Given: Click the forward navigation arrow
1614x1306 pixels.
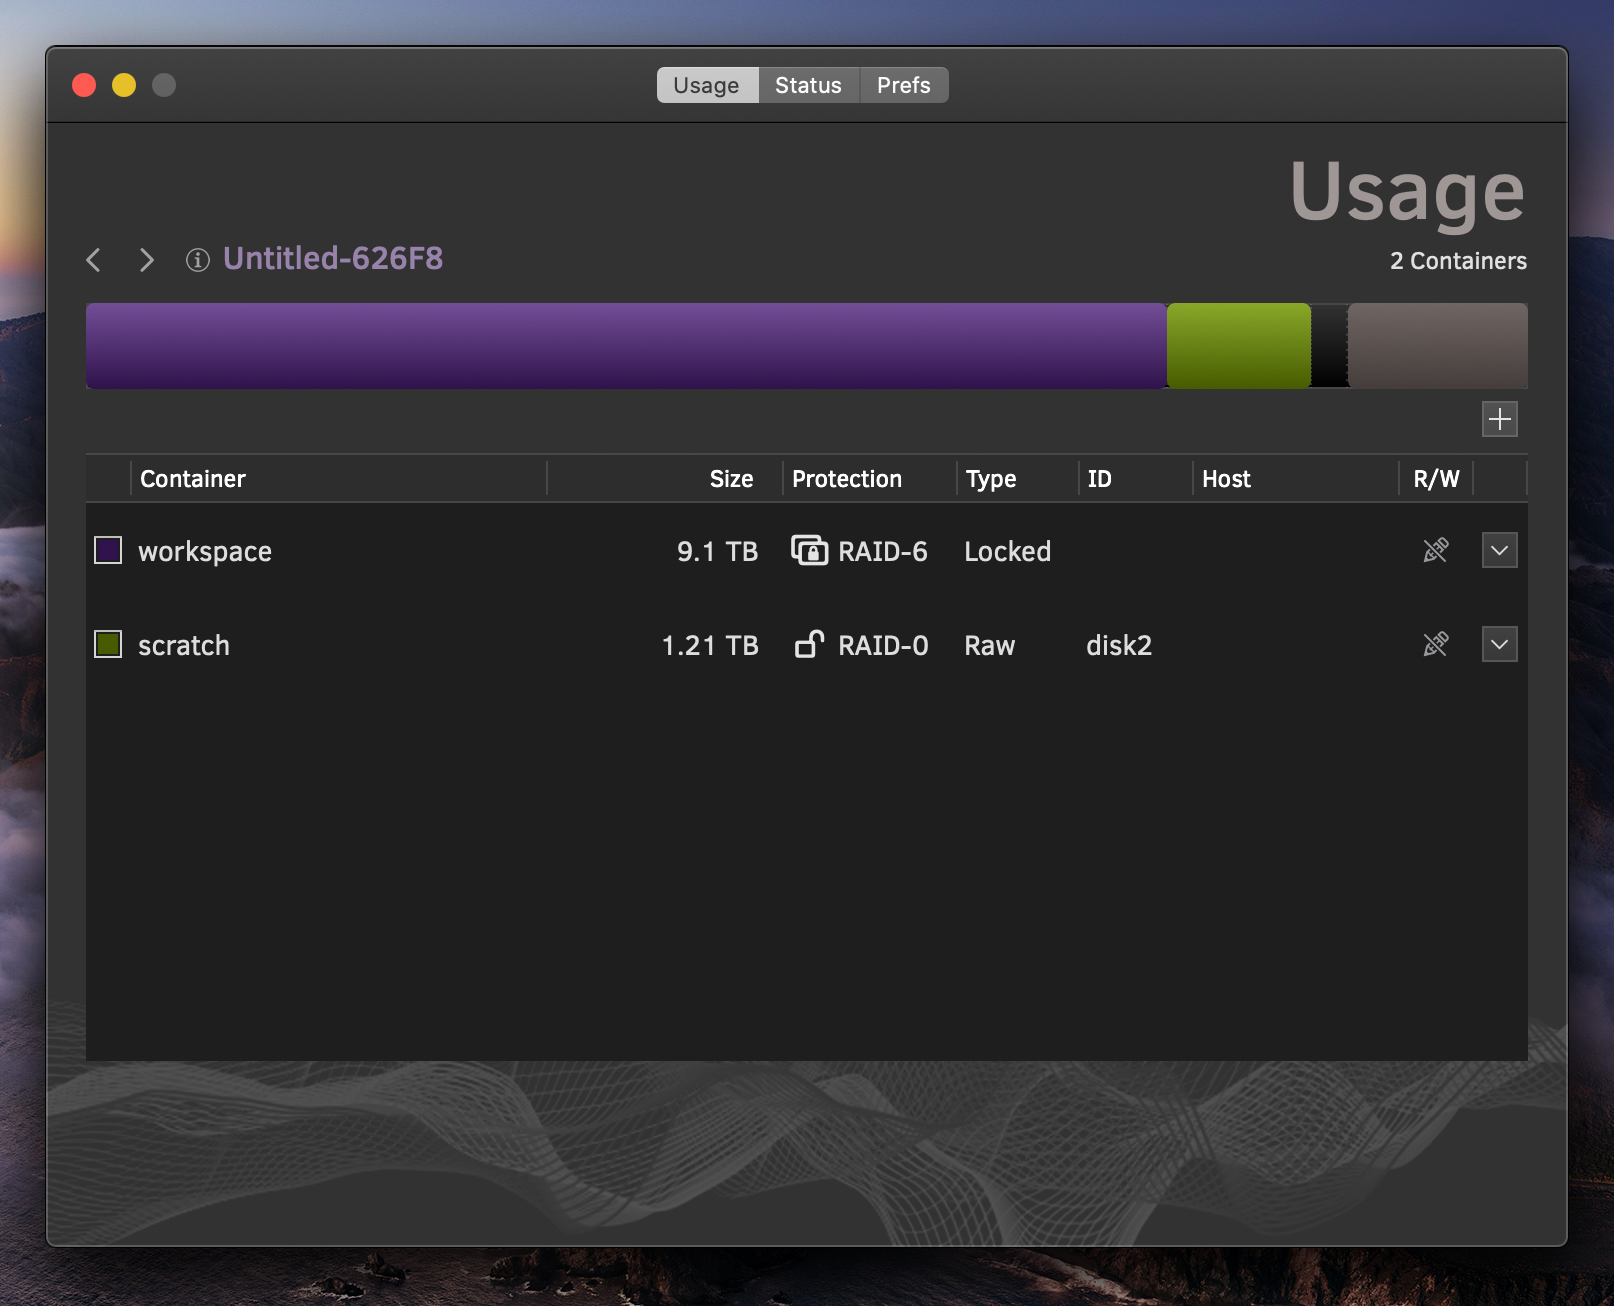Looking at the screenshot, I should (x=147, y=260).
